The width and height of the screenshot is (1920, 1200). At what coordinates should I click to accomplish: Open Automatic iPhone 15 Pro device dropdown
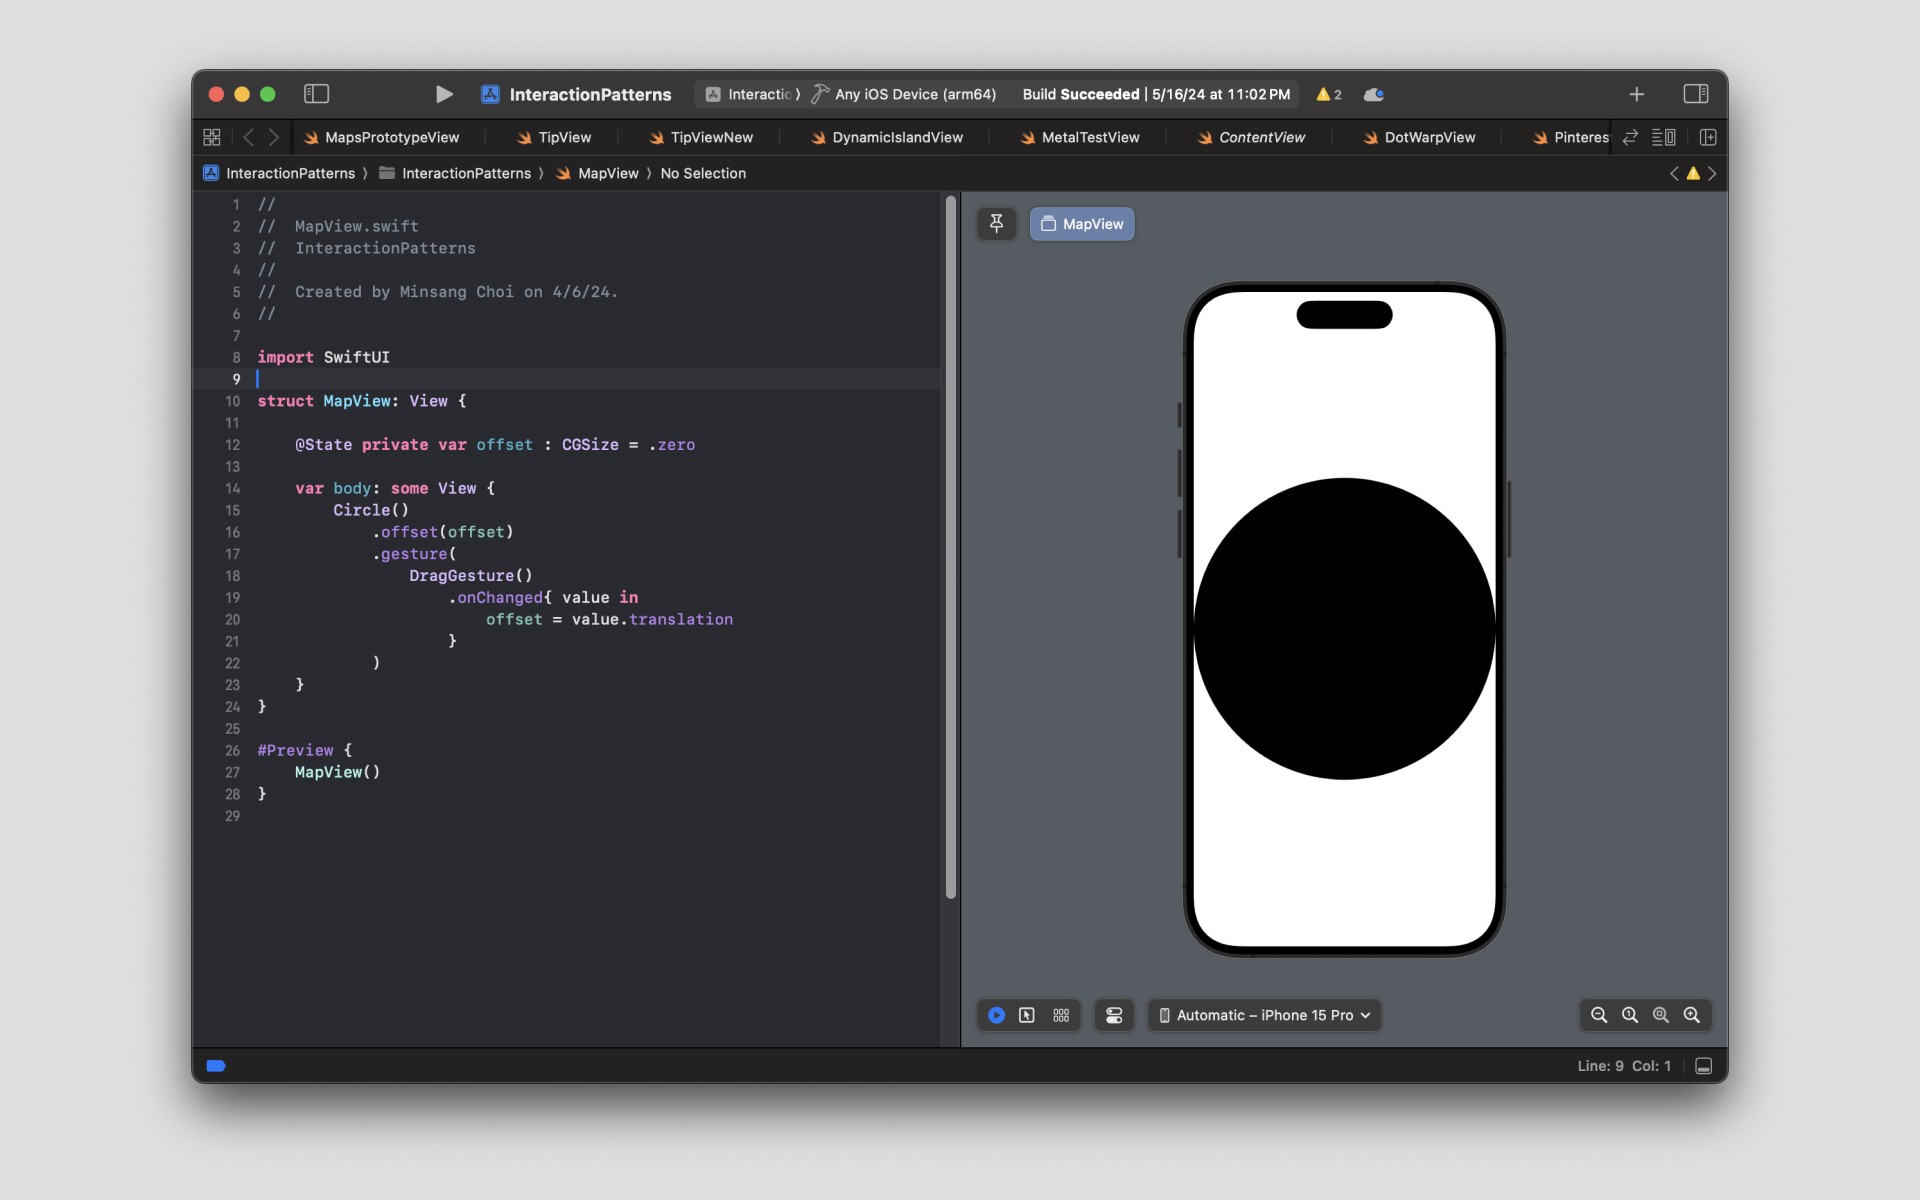tap(1264, 1015)
